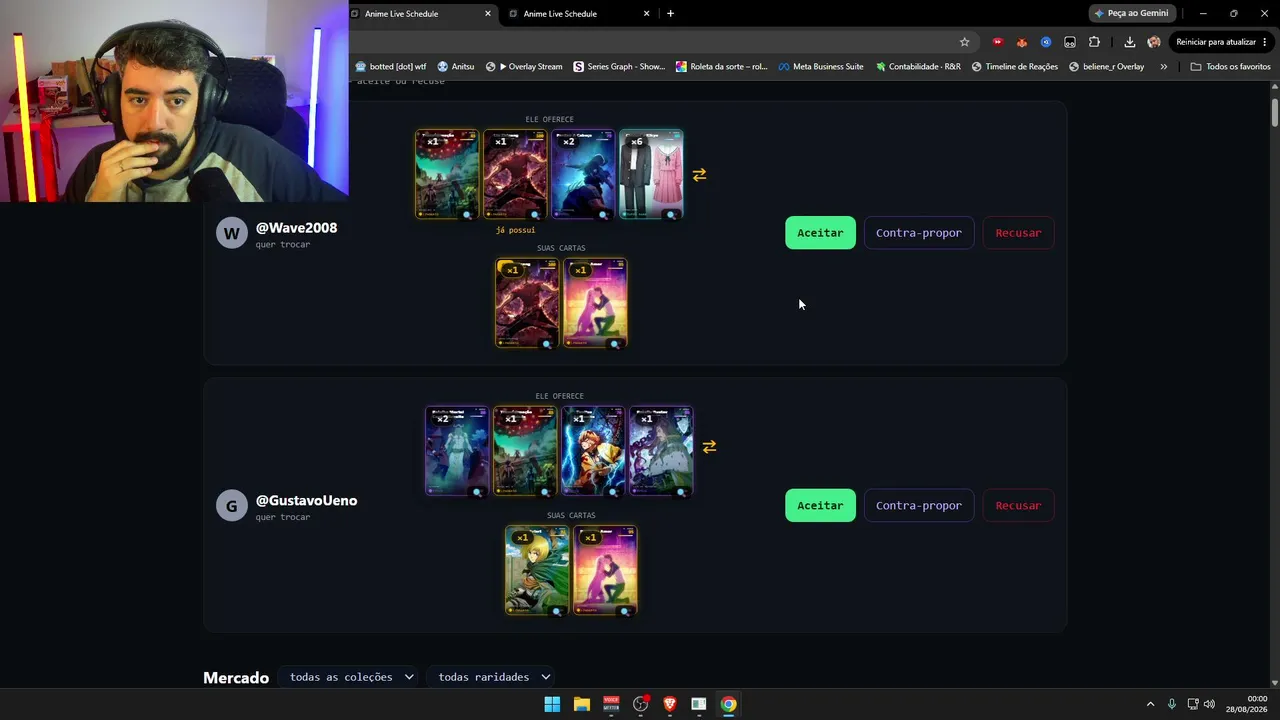1280x720 pixels.
Task: Open the 'botted [dot] wtf' bookmark
Action: (x=391, y=67)
